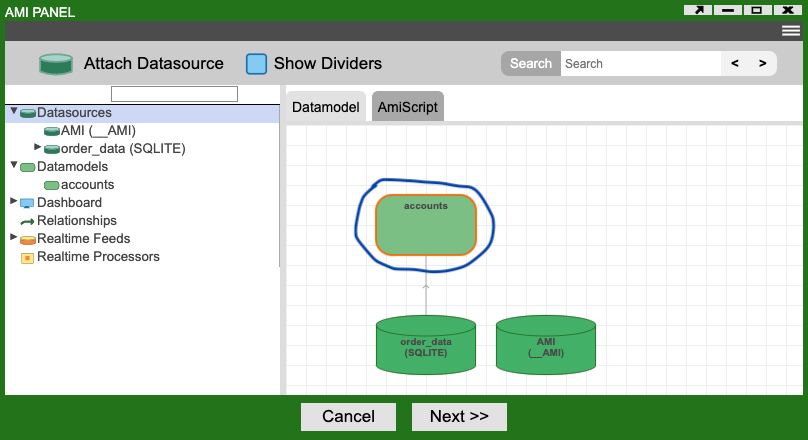808x440 pixels.
Task: Click the Dashboard monitor icon in tree
Action: click(x=27, y=203)
